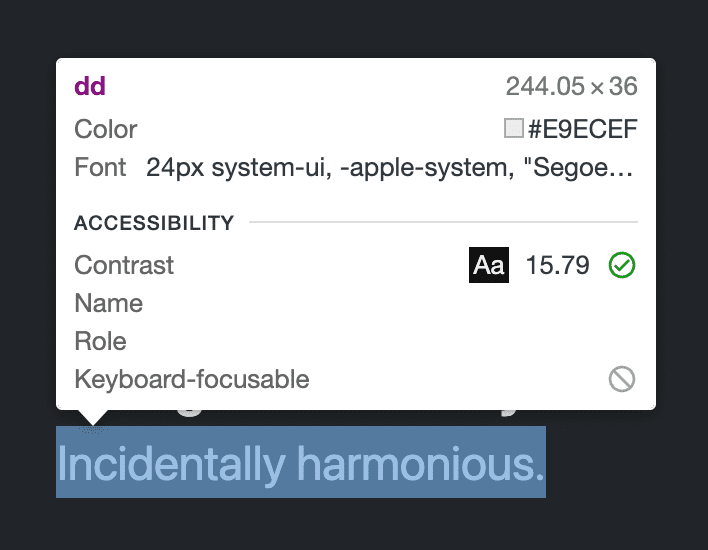Image resolution: width=708 pixels, height=550 pixels.
Task: Click the Keyboard-focusable row label
Action: 192,379
